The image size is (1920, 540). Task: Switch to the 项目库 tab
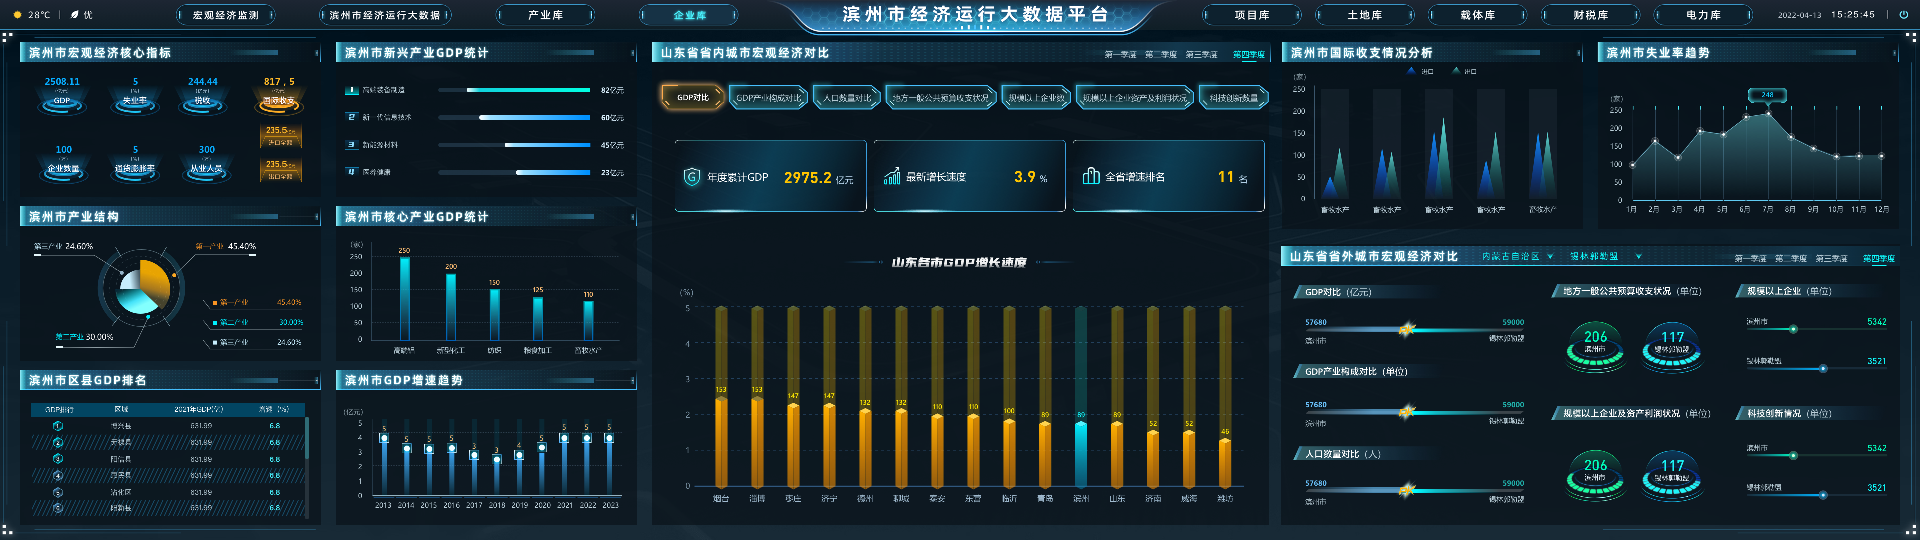tap(1252, 15)
